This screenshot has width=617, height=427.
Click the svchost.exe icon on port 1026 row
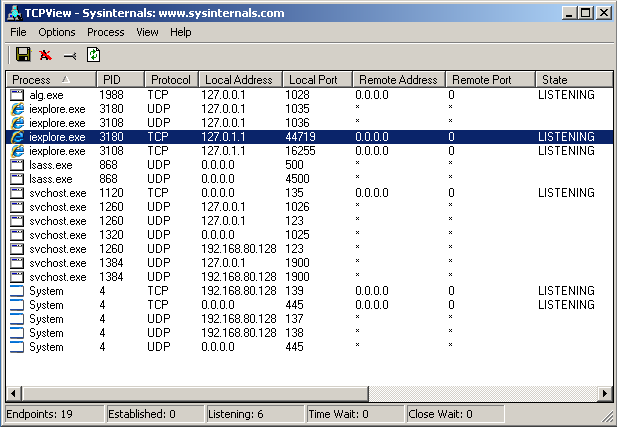click(x=17, y=207)
